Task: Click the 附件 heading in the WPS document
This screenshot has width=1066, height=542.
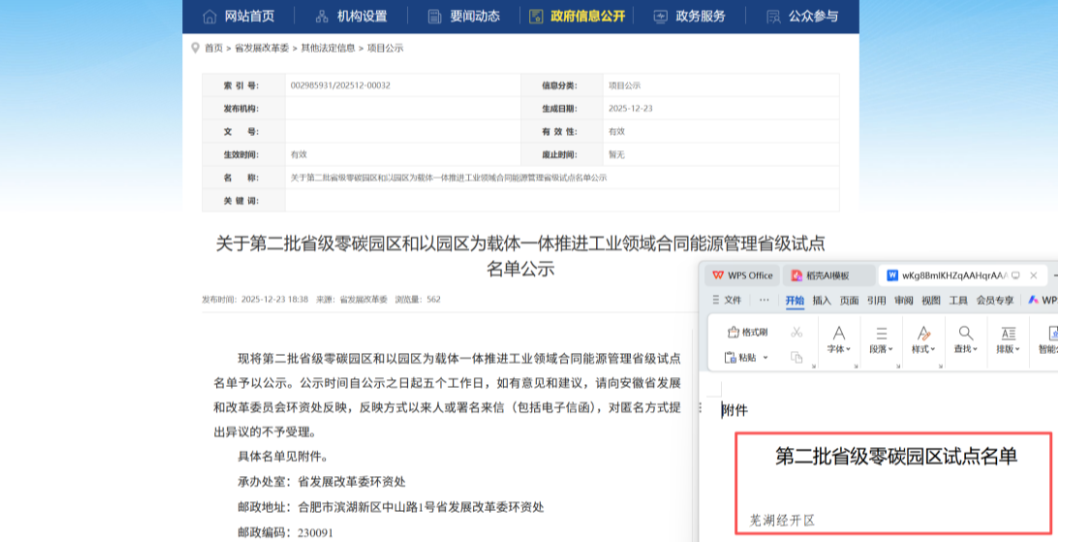Action: tap(734, 410)
